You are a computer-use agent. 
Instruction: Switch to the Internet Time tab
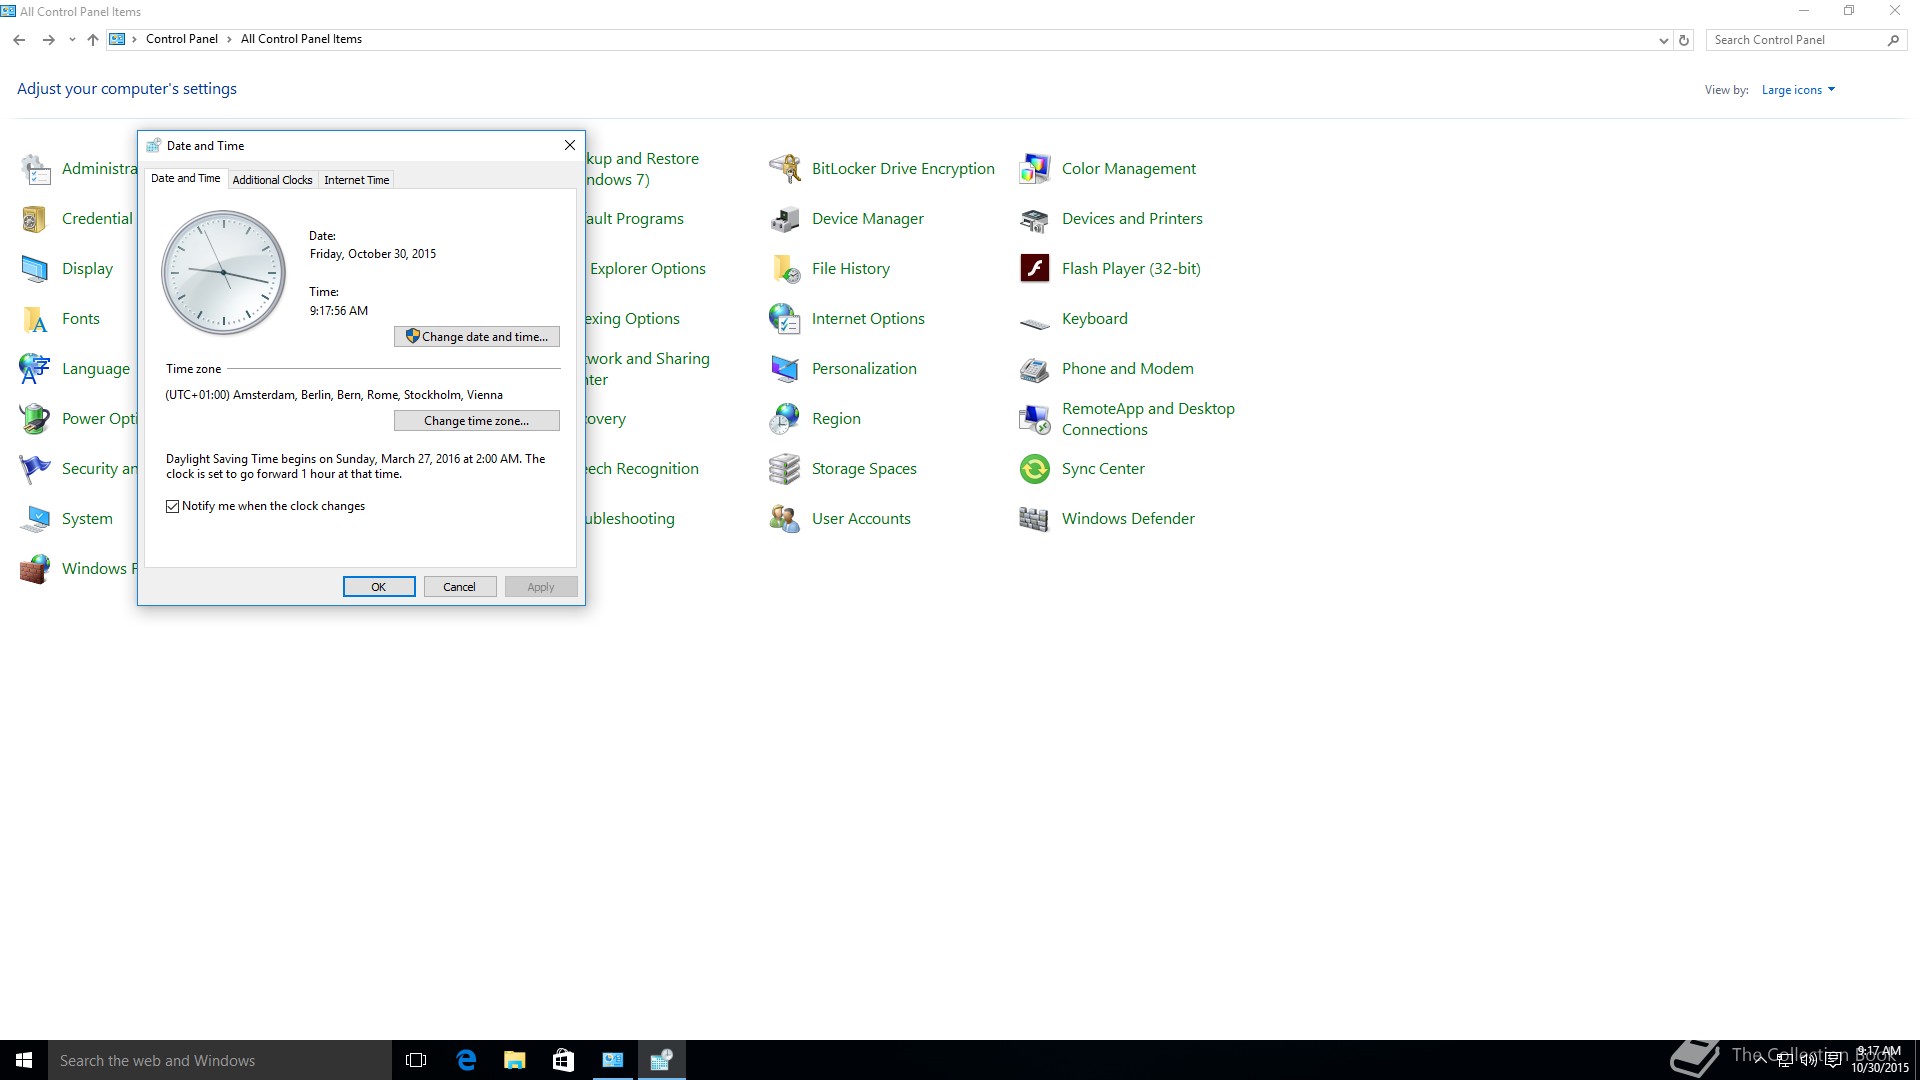pos(356,180)
